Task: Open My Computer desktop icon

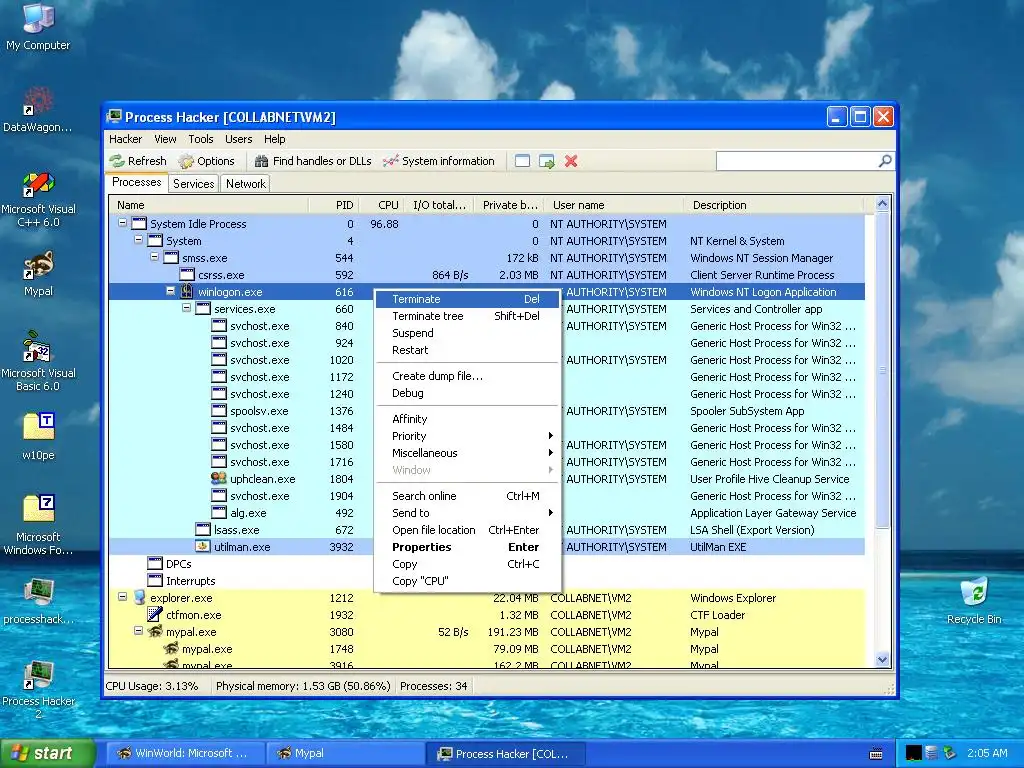Action: (x=38, y=27)
